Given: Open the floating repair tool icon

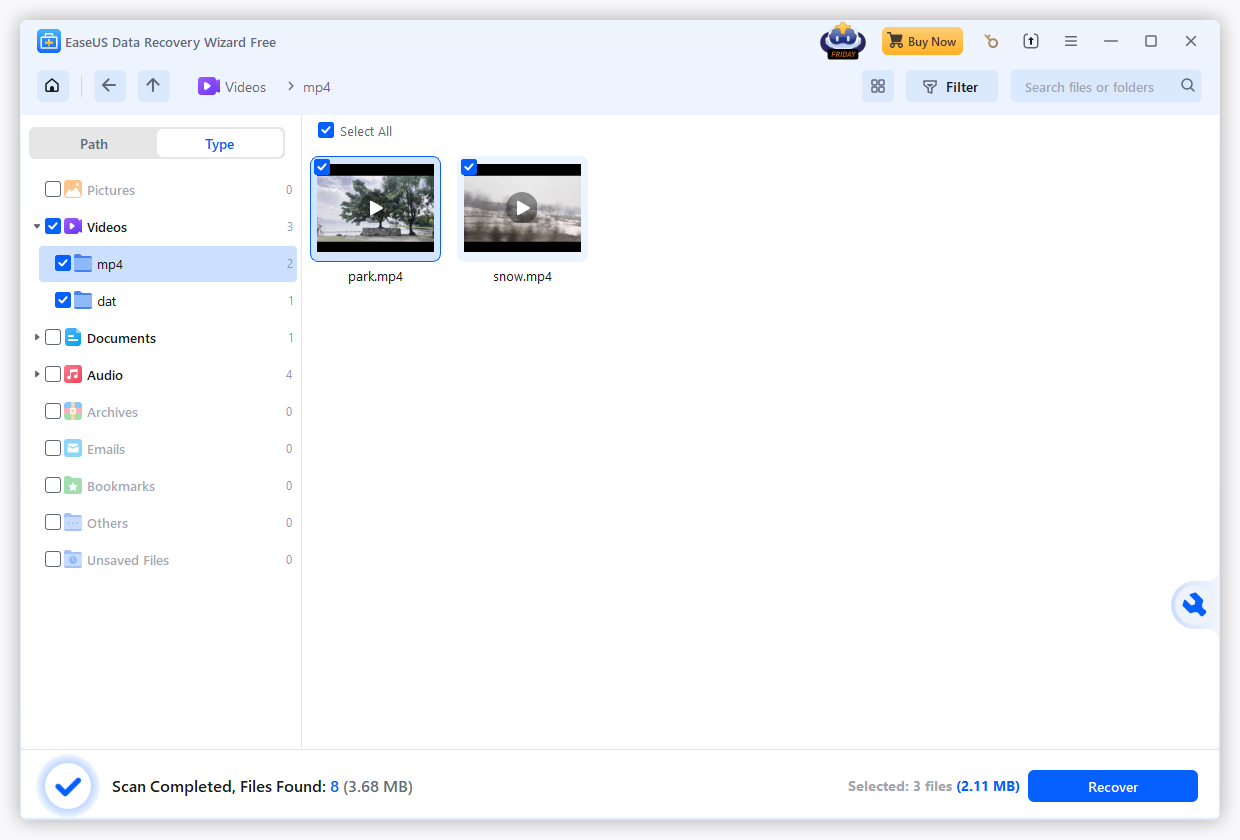Looking at the screenshot, I should [1196, 604].
